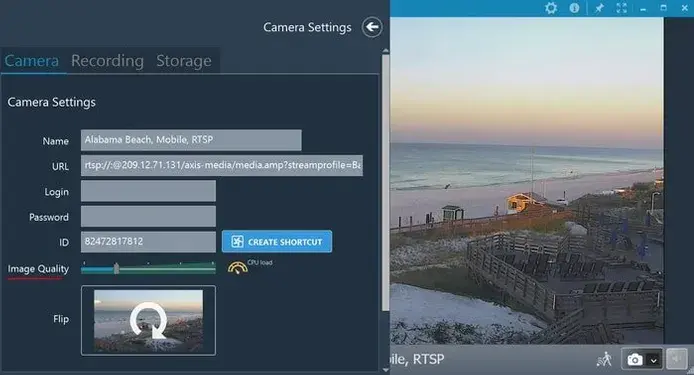Click the settings panel vertical scrollbar
The width and height of the screenshot is (694, 375).
click(x=386, y=182)
